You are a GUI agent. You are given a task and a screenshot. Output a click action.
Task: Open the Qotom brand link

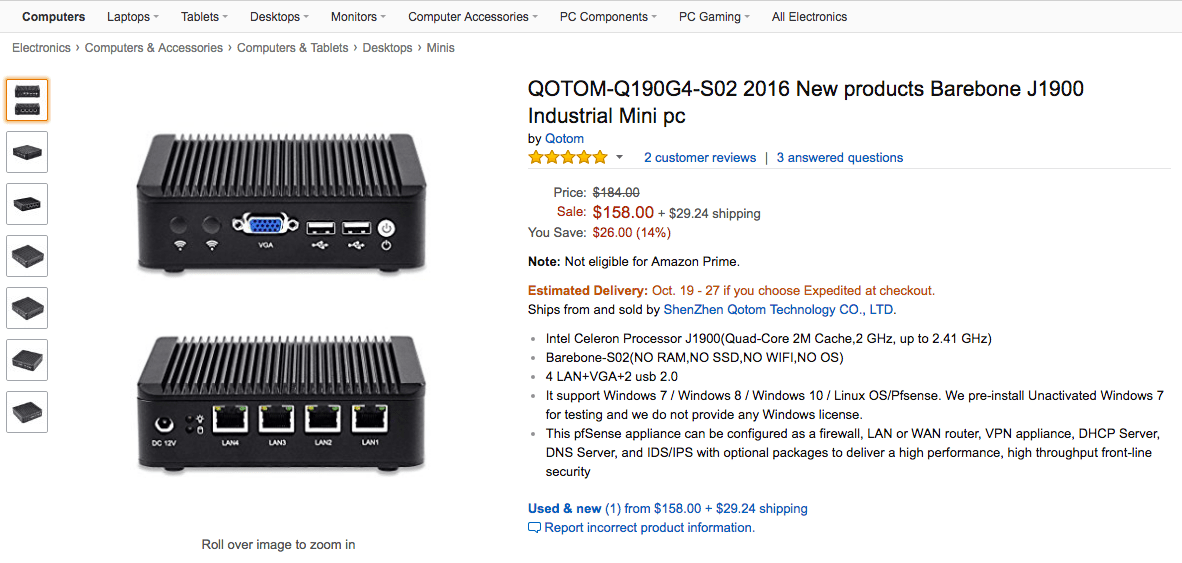[x=565, y=139]
